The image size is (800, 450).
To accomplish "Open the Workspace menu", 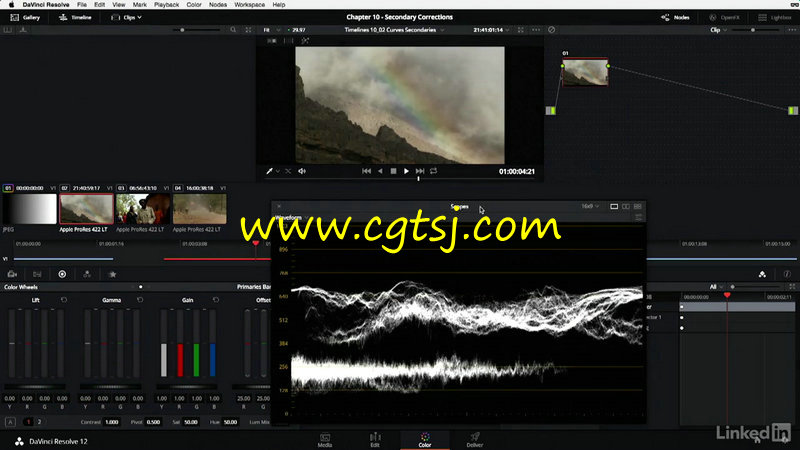I will pos(249,5).
